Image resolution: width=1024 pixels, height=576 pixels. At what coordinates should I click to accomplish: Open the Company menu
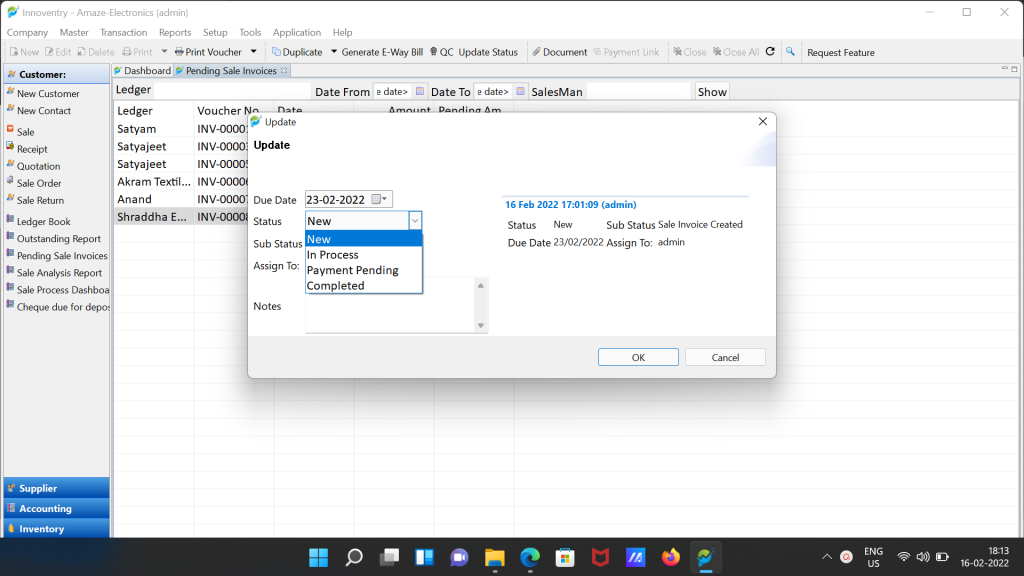27,32
